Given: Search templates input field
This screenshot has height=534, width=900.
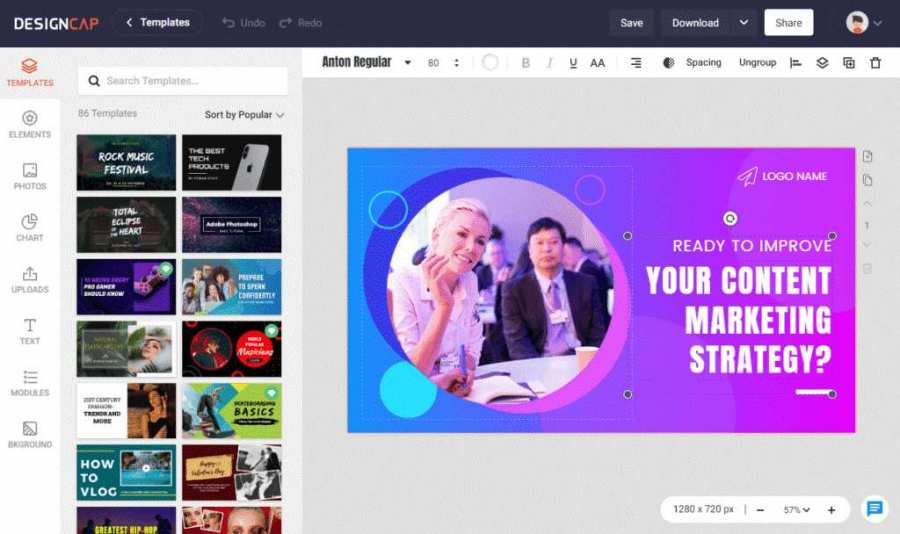Looking at the screenshot, I should (183, 81).
